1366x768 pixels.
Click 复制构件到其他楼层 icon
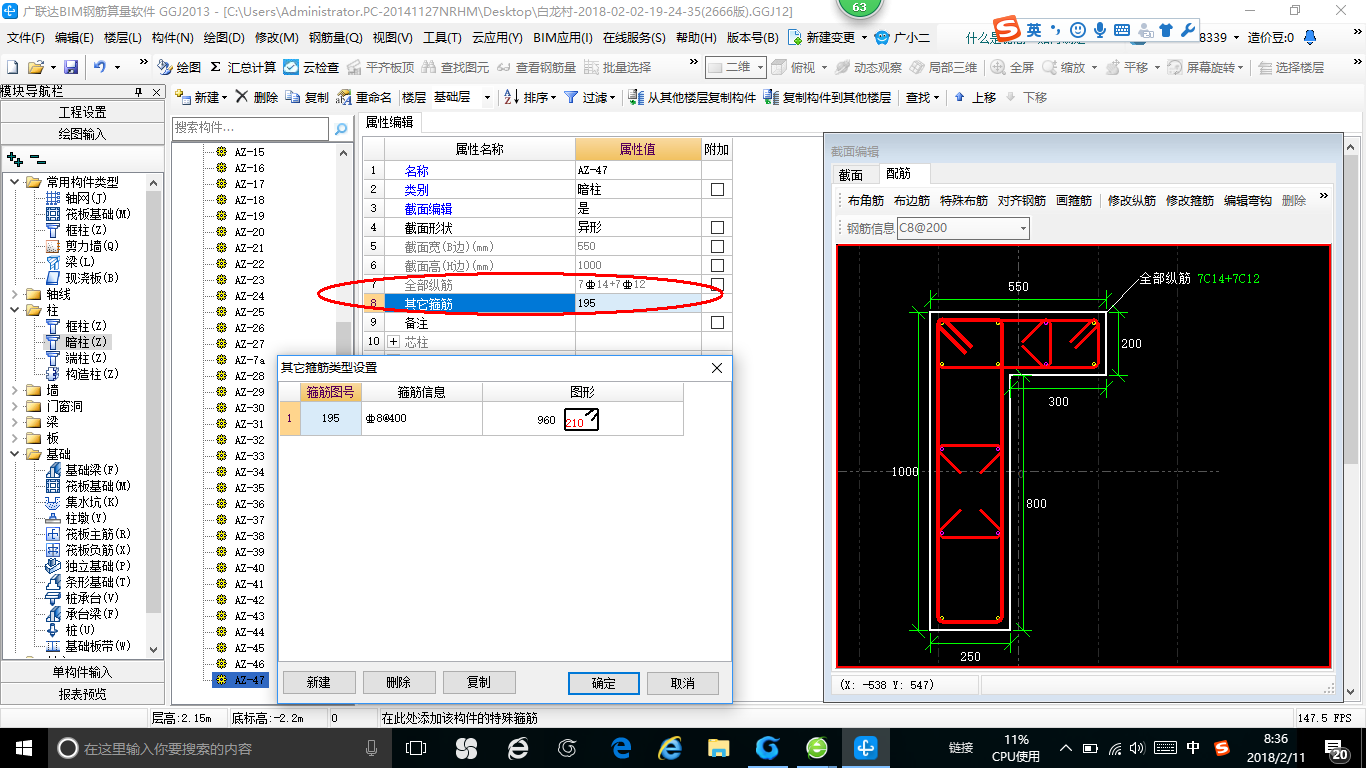pos(827,97)
